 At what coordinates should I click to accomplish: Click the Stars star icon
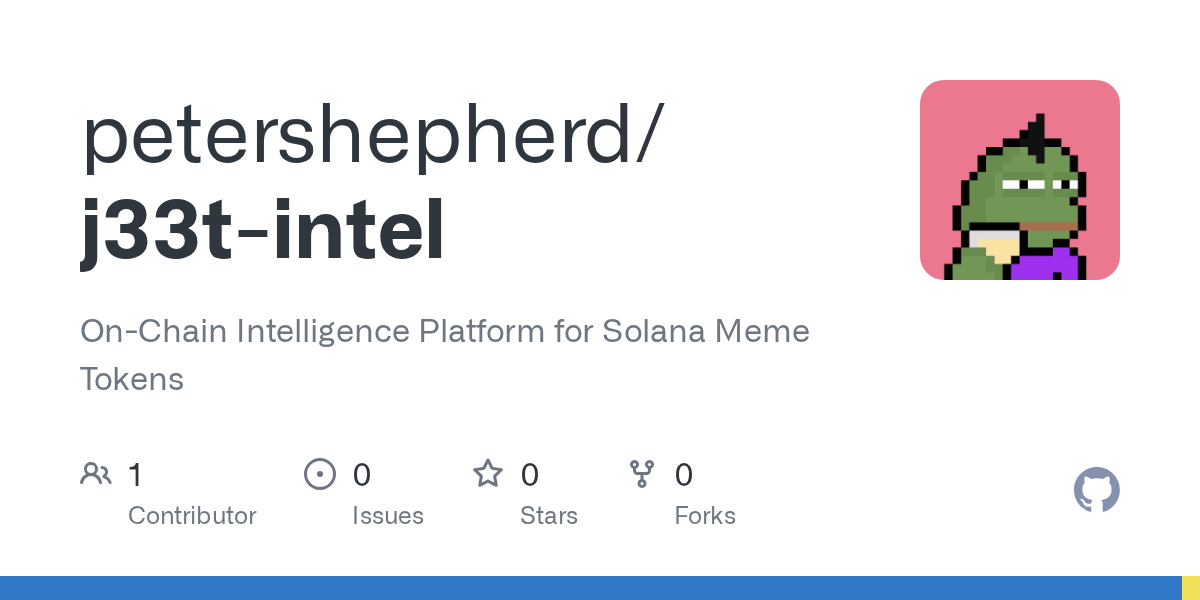click(487, 474)
